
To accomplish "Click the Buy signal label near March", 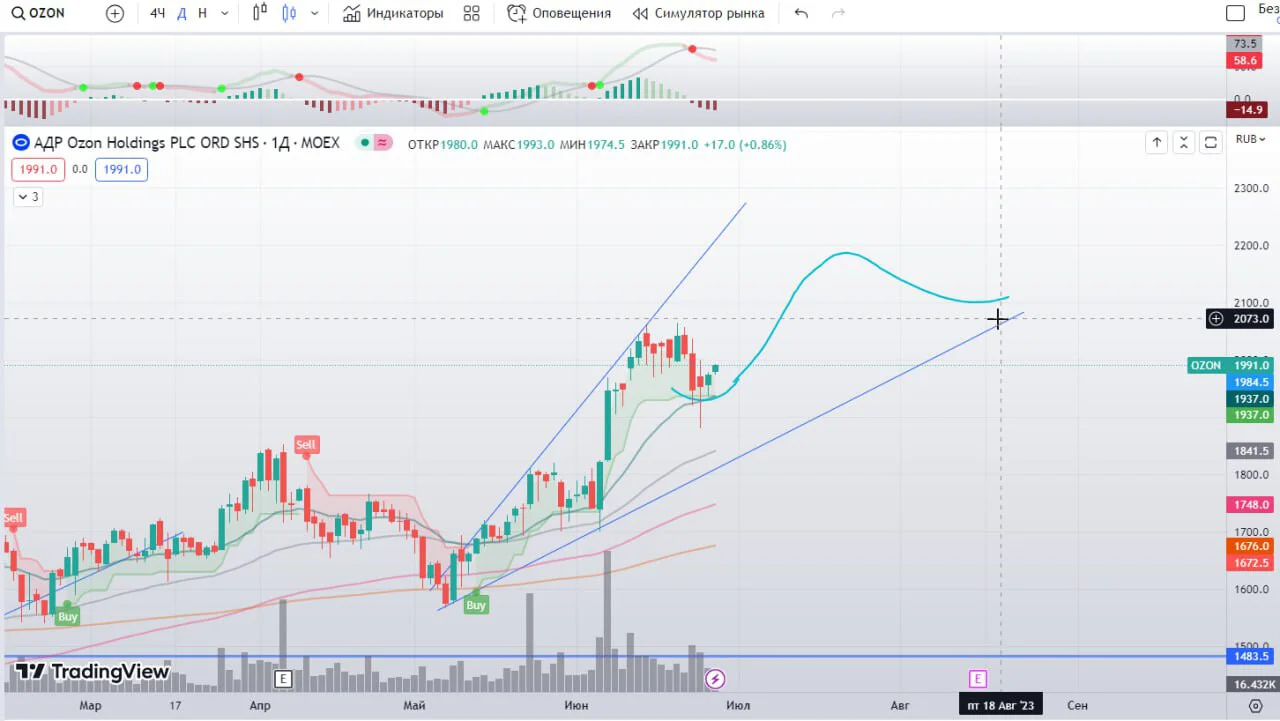I will click(x=67, y=617).
